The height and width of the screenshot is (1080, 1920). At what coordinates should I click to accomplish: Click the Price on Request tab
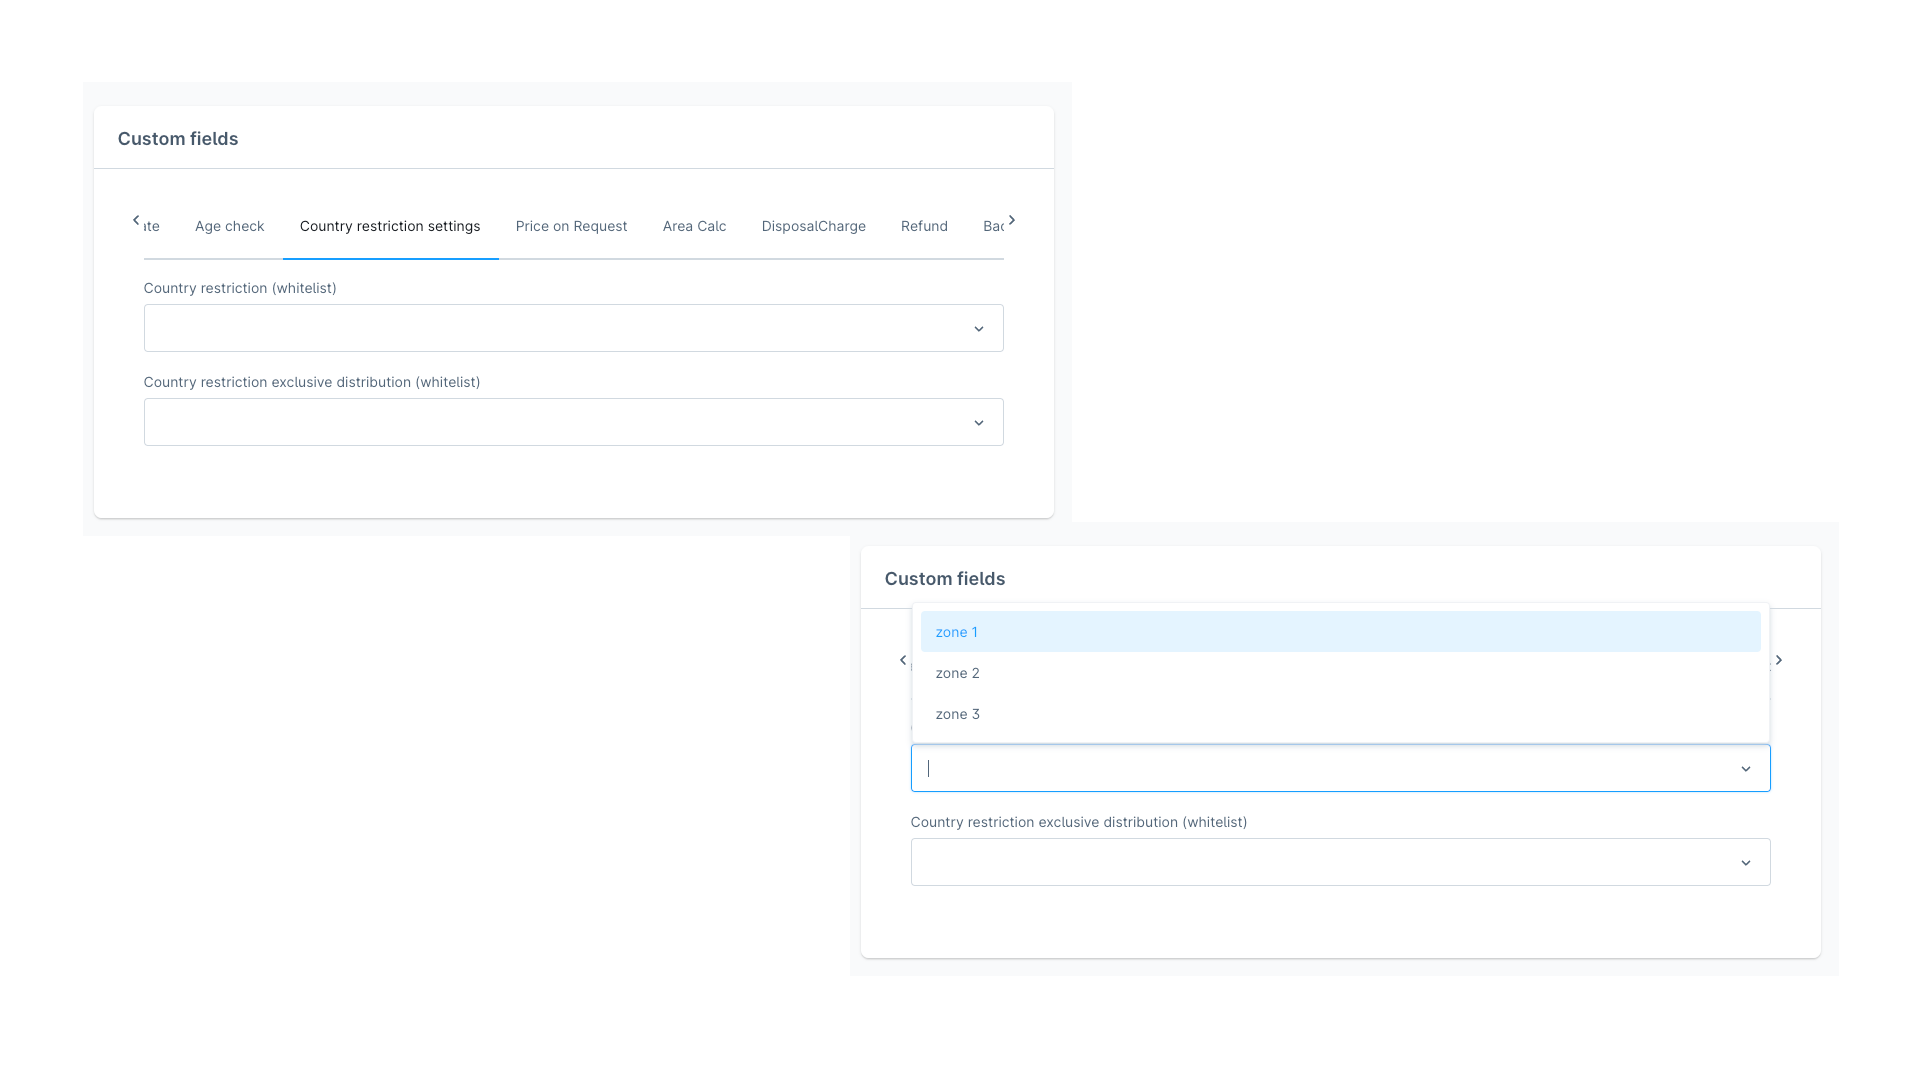click(x=571, y=225)
